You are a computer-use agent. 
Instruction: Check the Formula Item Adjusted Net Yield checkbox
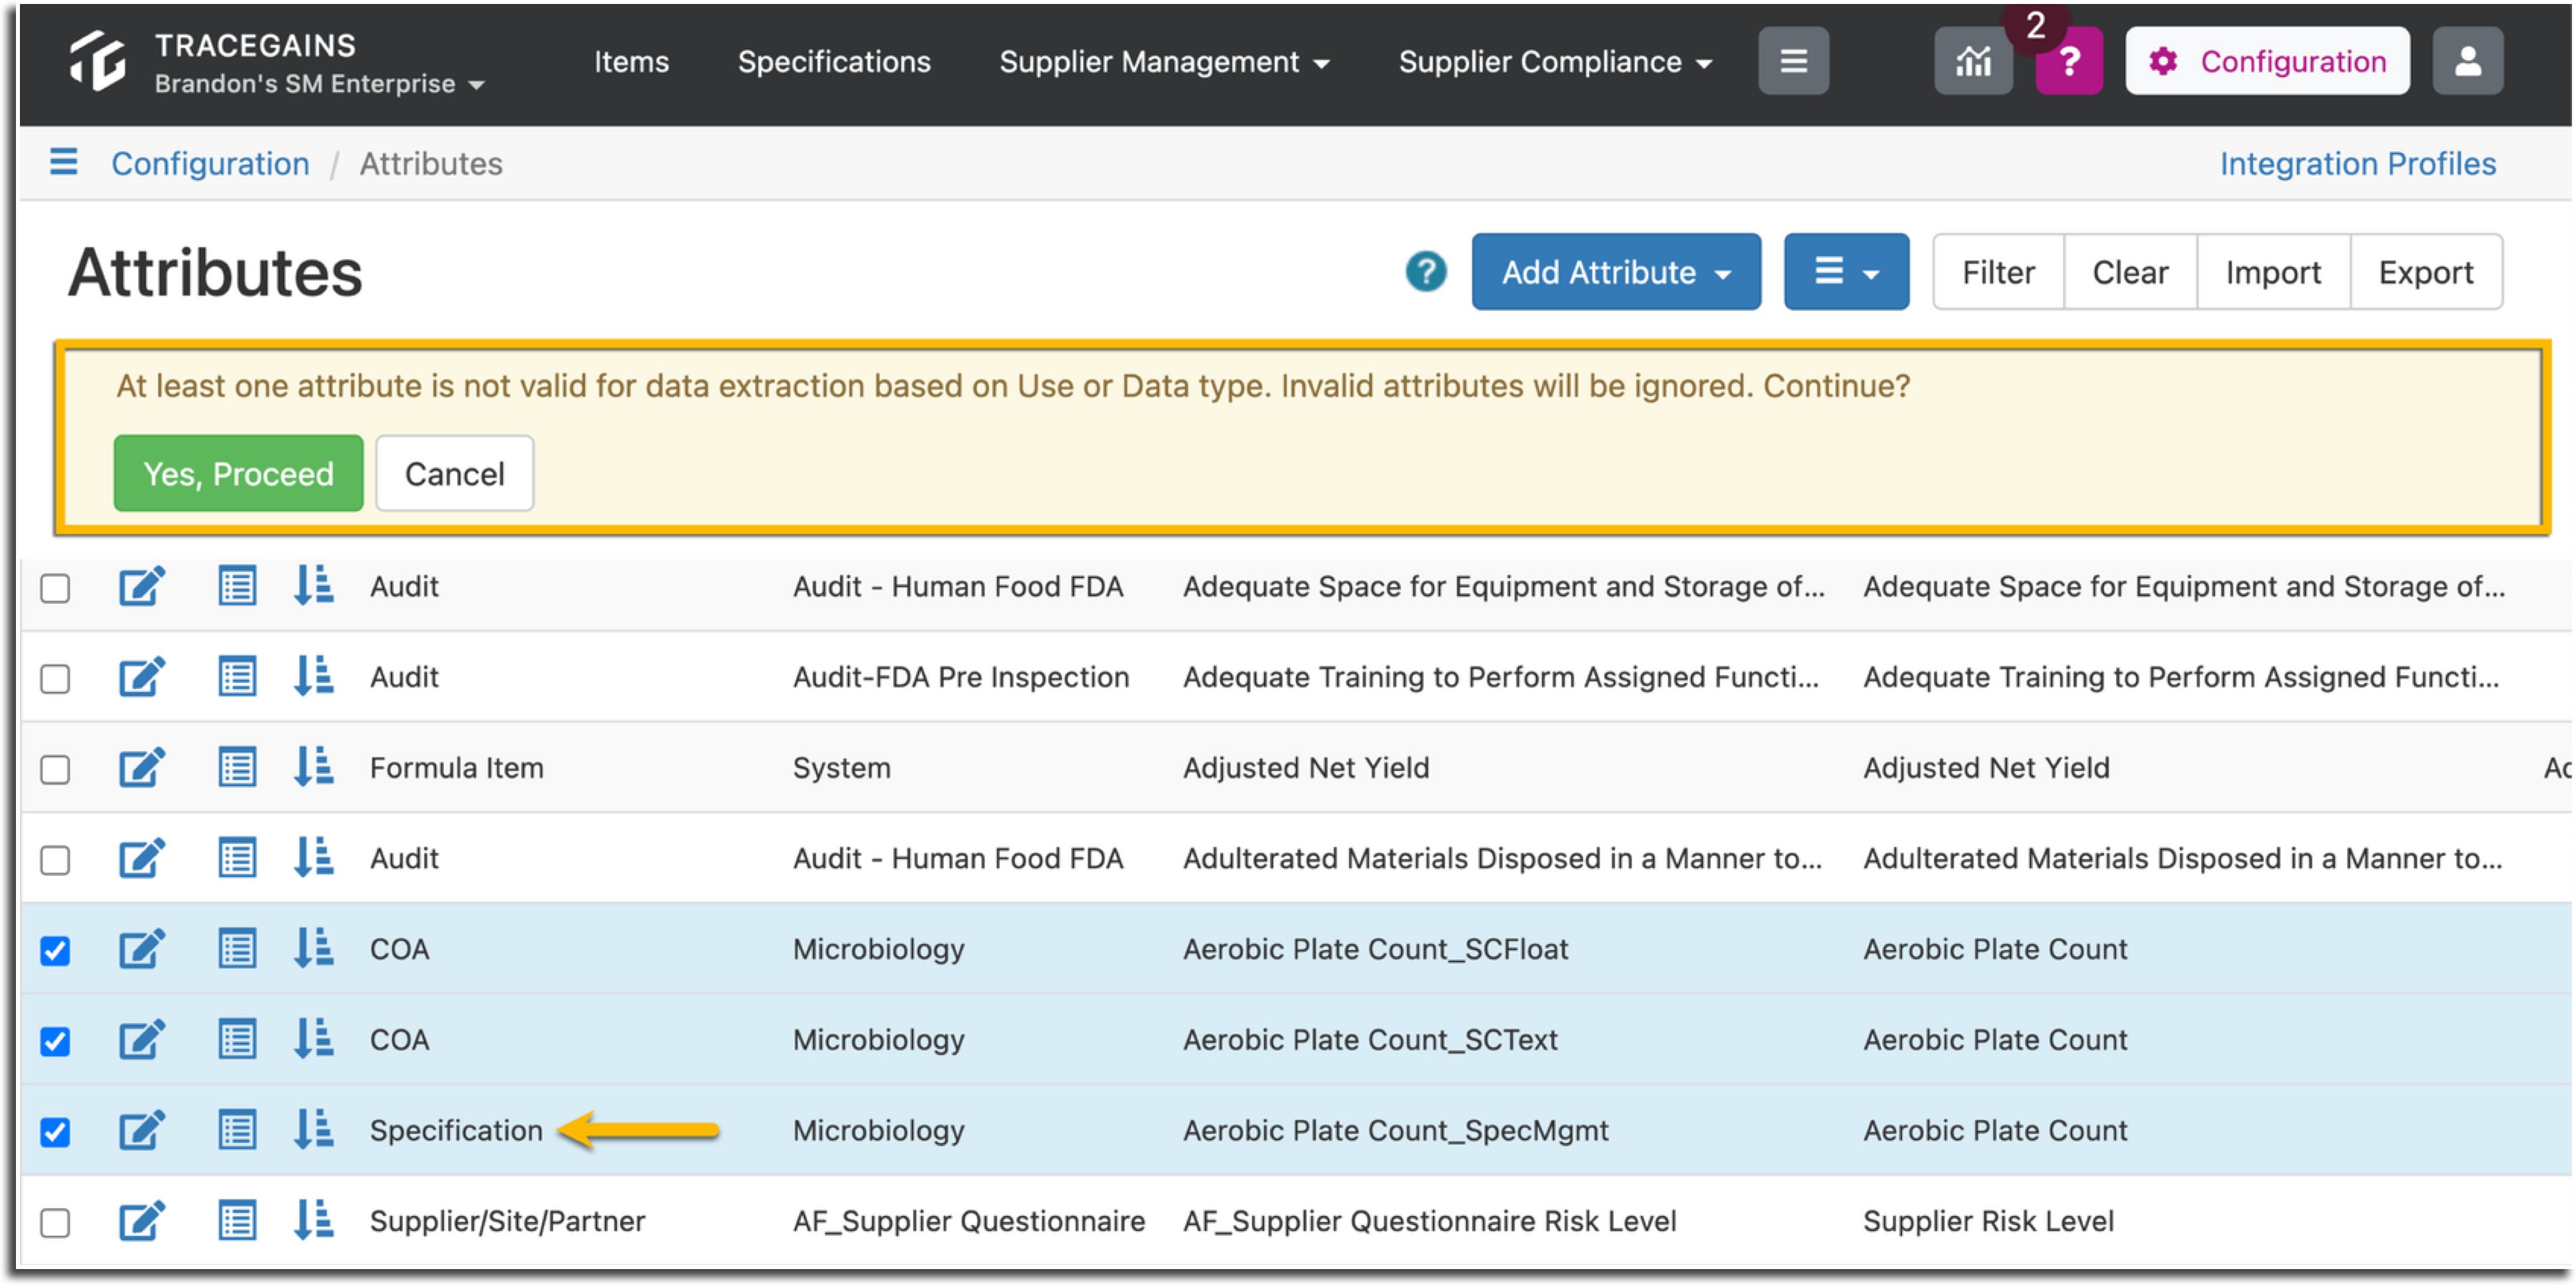(55, 770)
